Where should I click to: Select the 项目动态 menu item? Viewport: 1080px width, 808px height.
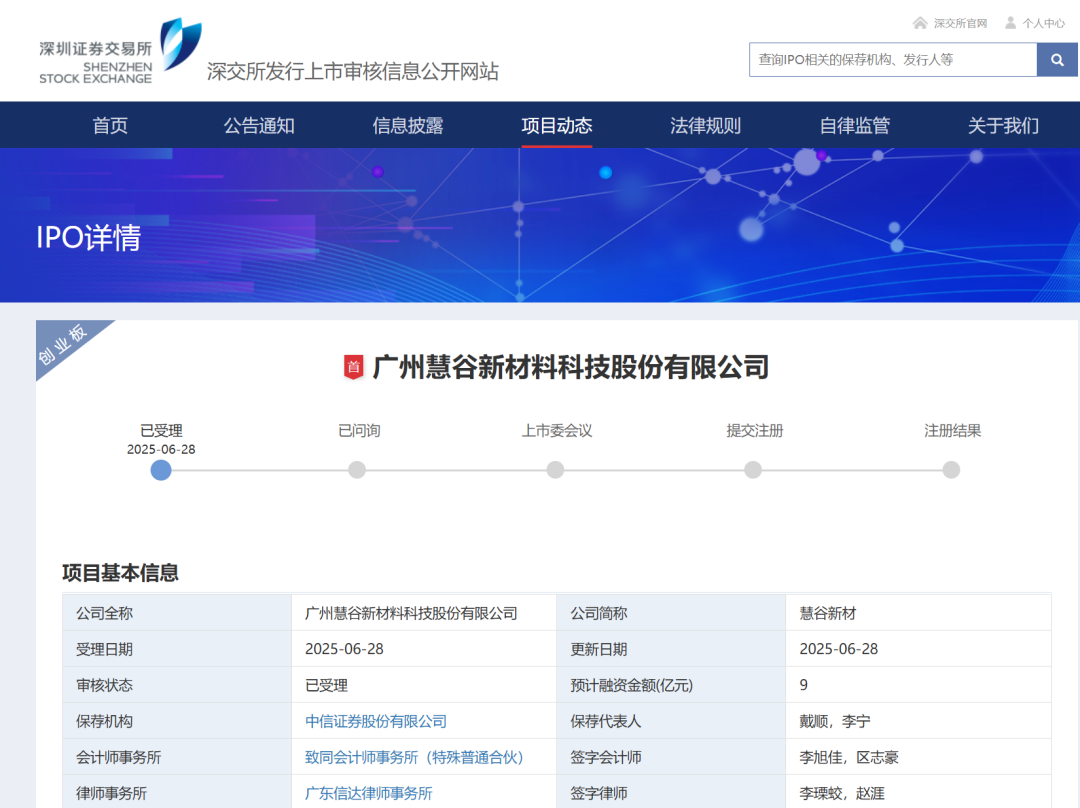(557, 125)
